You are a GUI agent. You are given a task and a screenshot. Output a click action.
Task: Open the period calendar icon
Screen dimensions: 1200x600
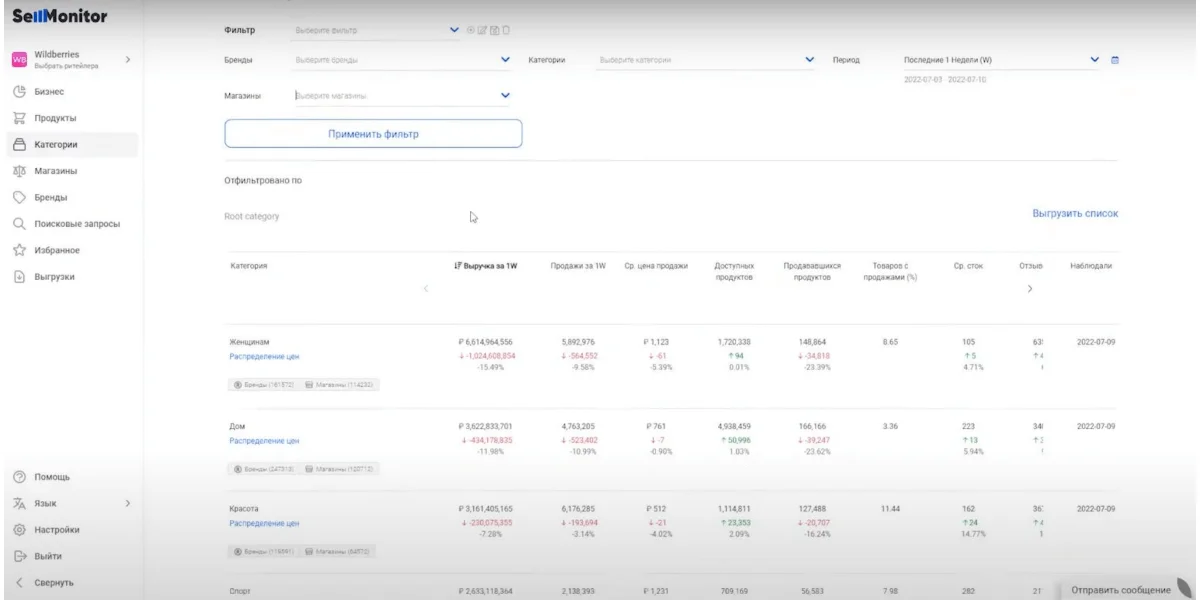point(1115,61)
